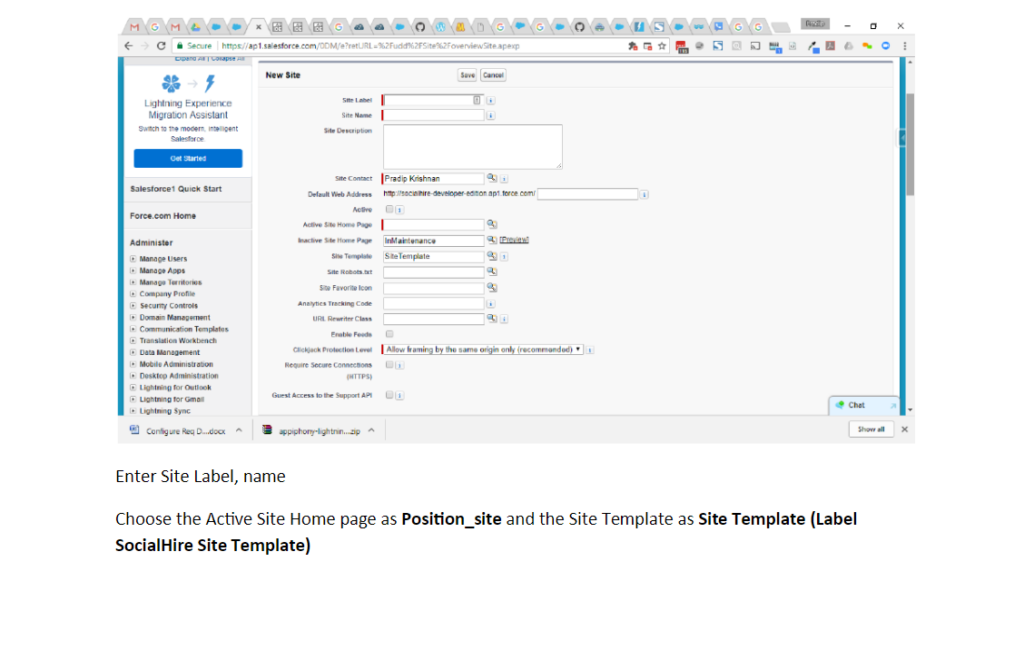Viewport: 1024px width, 670px height.
Task: Open the Site Contact lookup icon
Action: click(492, 178)
